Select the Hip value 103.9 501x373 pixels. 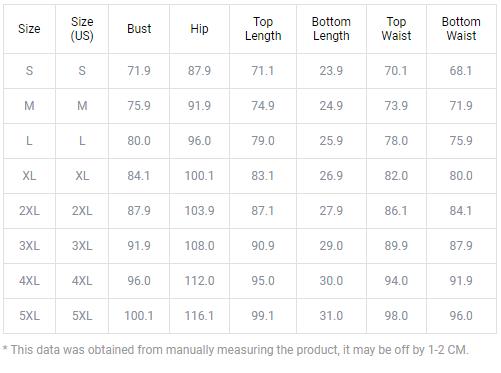point(199,211)
